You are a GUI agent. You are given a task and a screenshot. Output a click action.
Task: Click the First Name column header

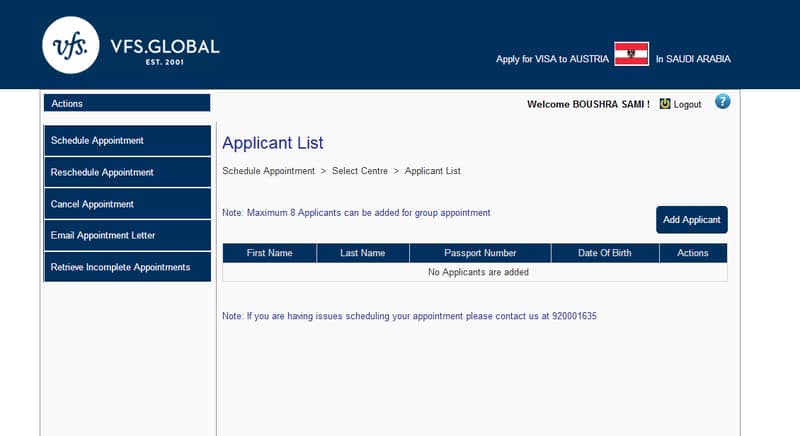point(269,253)
